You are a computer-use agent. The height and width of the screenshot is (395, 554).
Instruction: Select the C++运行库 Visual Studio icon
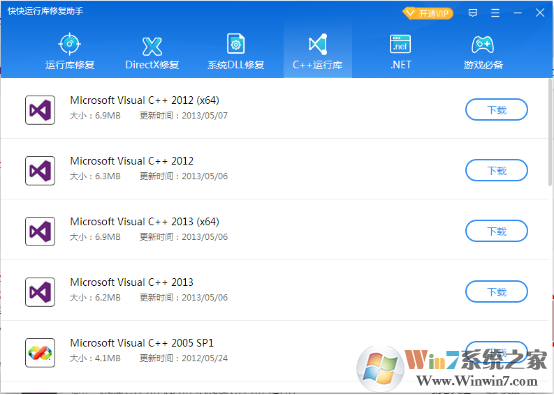(x=318, y=44)
